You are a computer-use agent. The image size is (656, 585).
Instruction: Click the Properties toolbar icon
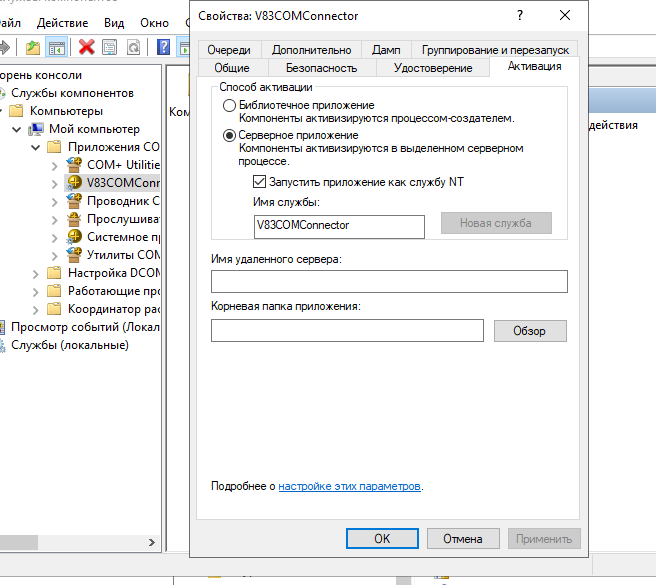click(x=110, y=48)
